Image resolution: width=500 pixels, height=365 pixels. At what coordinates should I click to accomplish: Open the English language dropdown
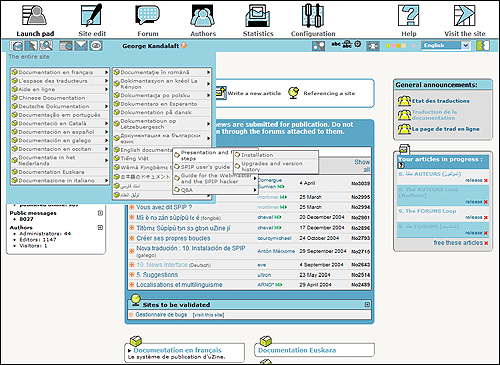point(446,45)
